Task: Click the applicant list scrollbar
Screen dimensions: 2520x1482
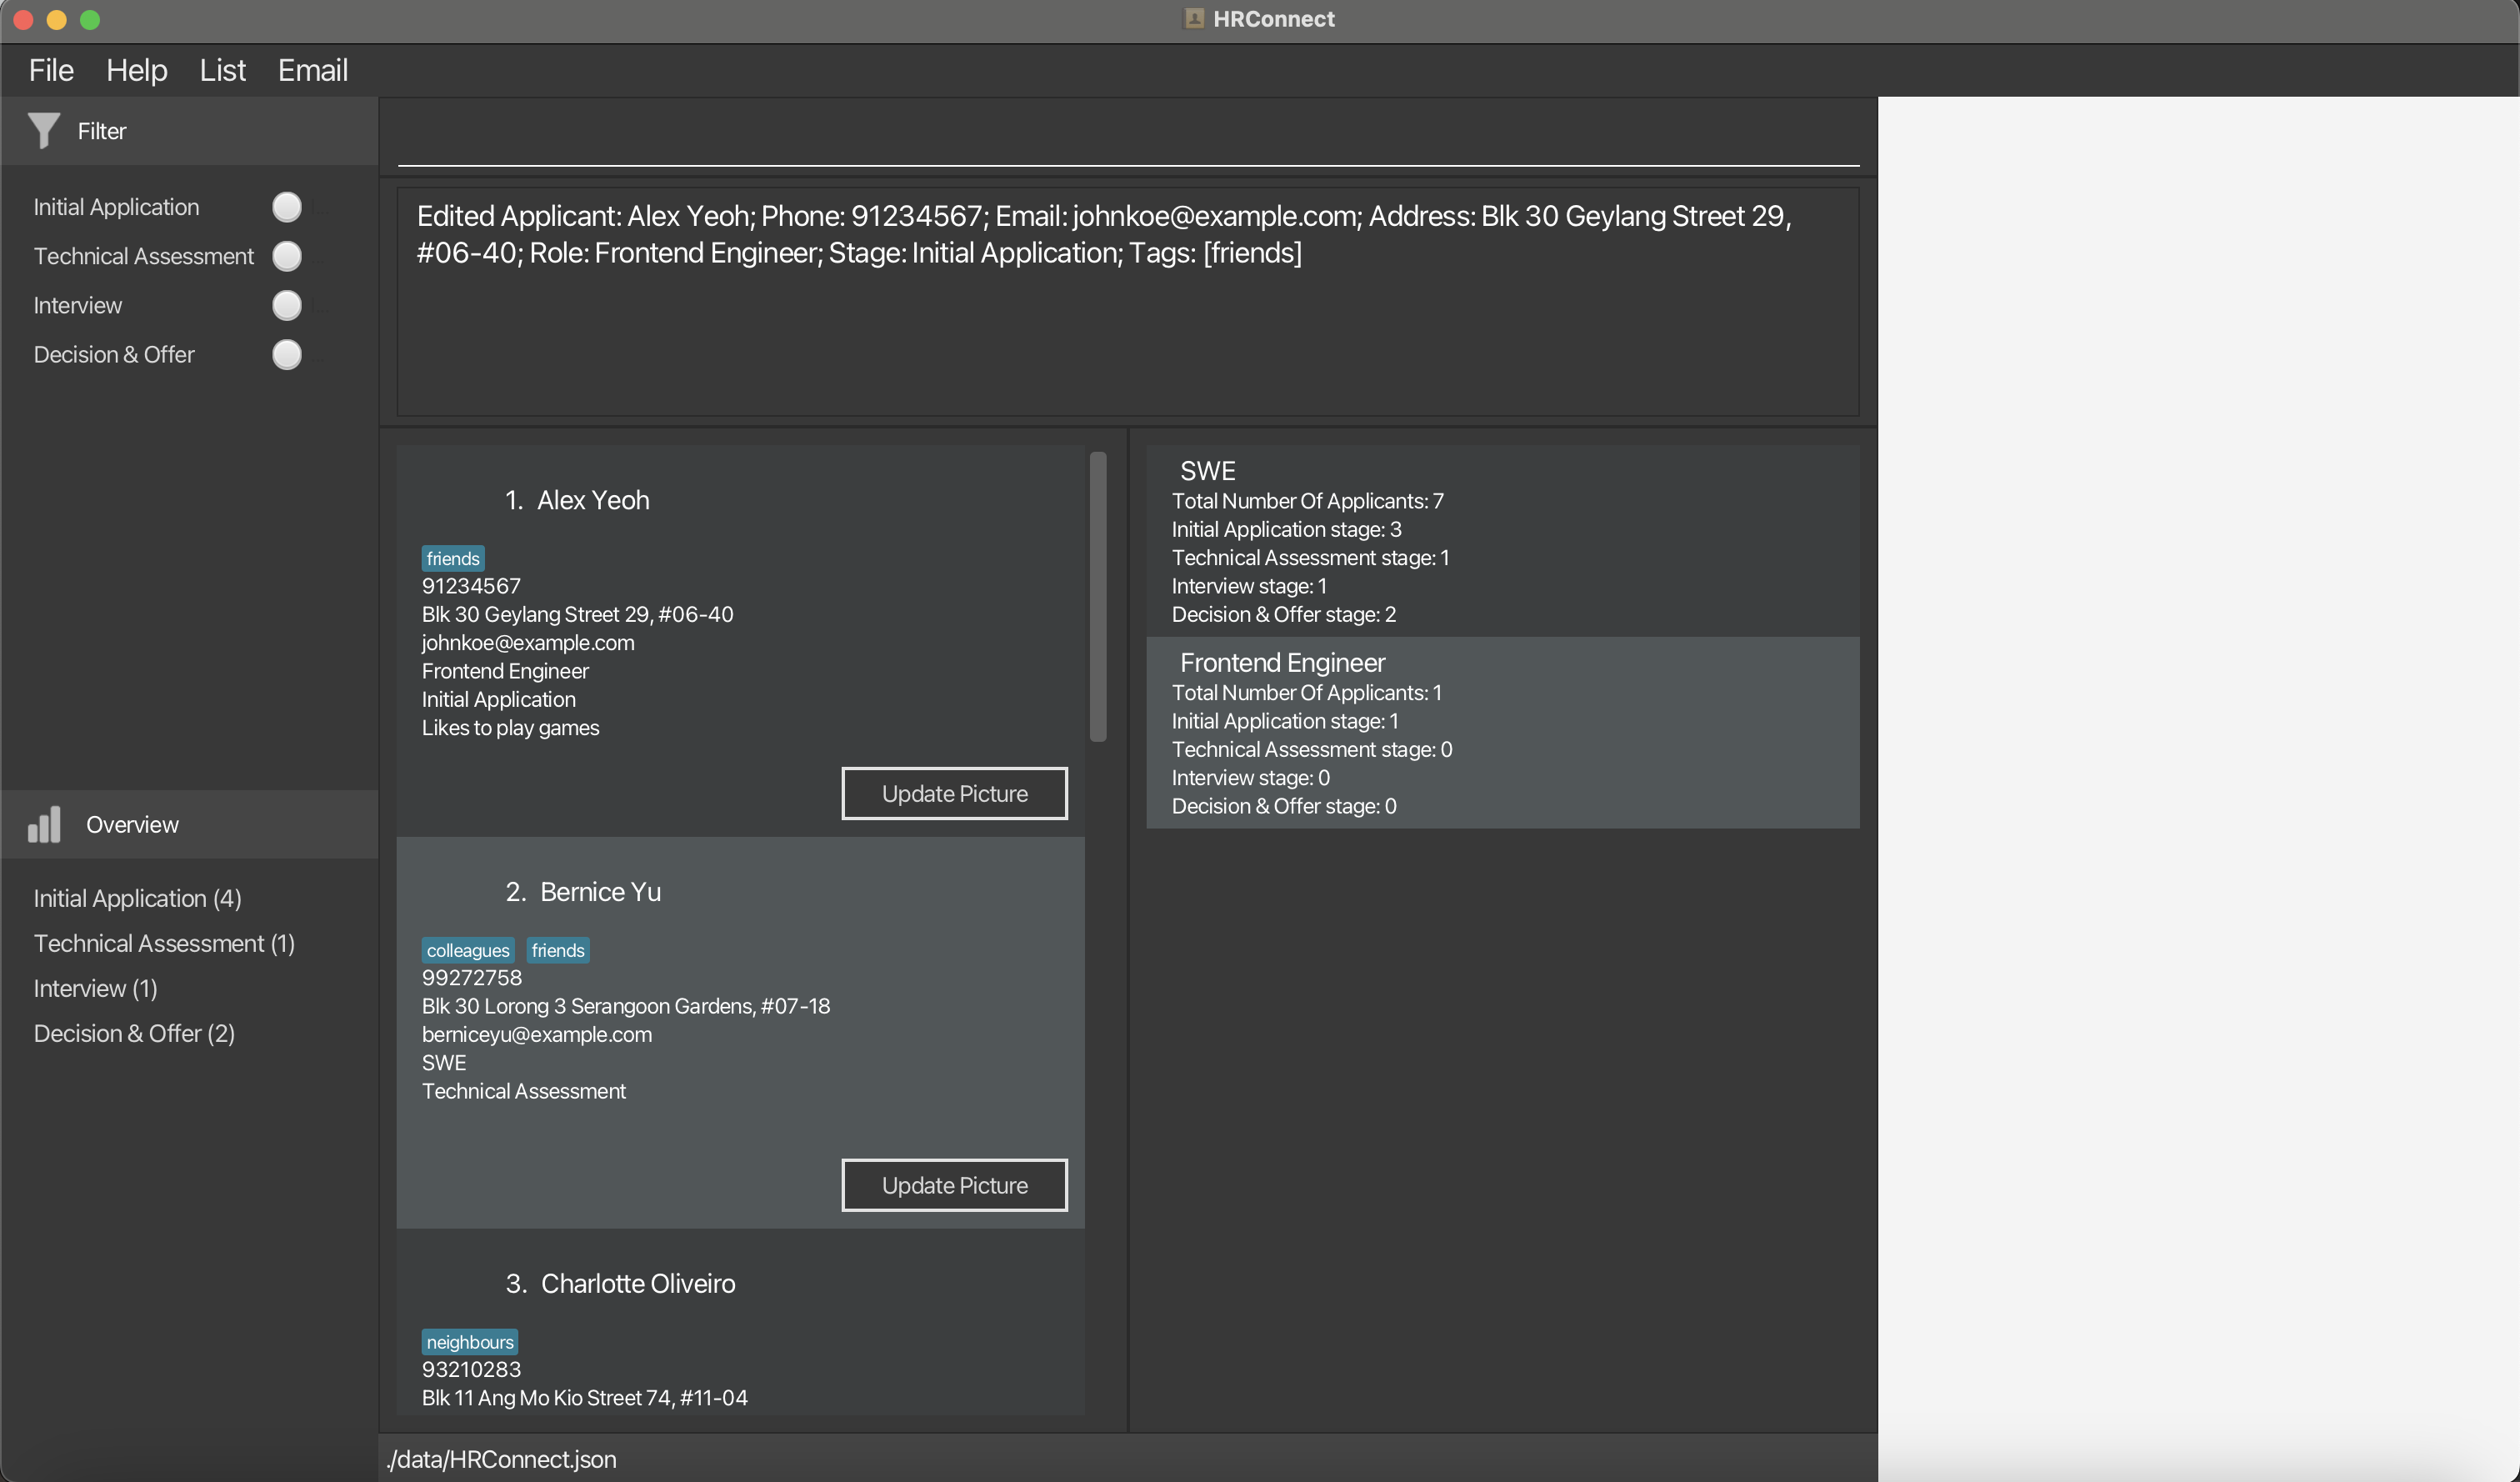Action: pyautogui.click(x=1098, y=597)
